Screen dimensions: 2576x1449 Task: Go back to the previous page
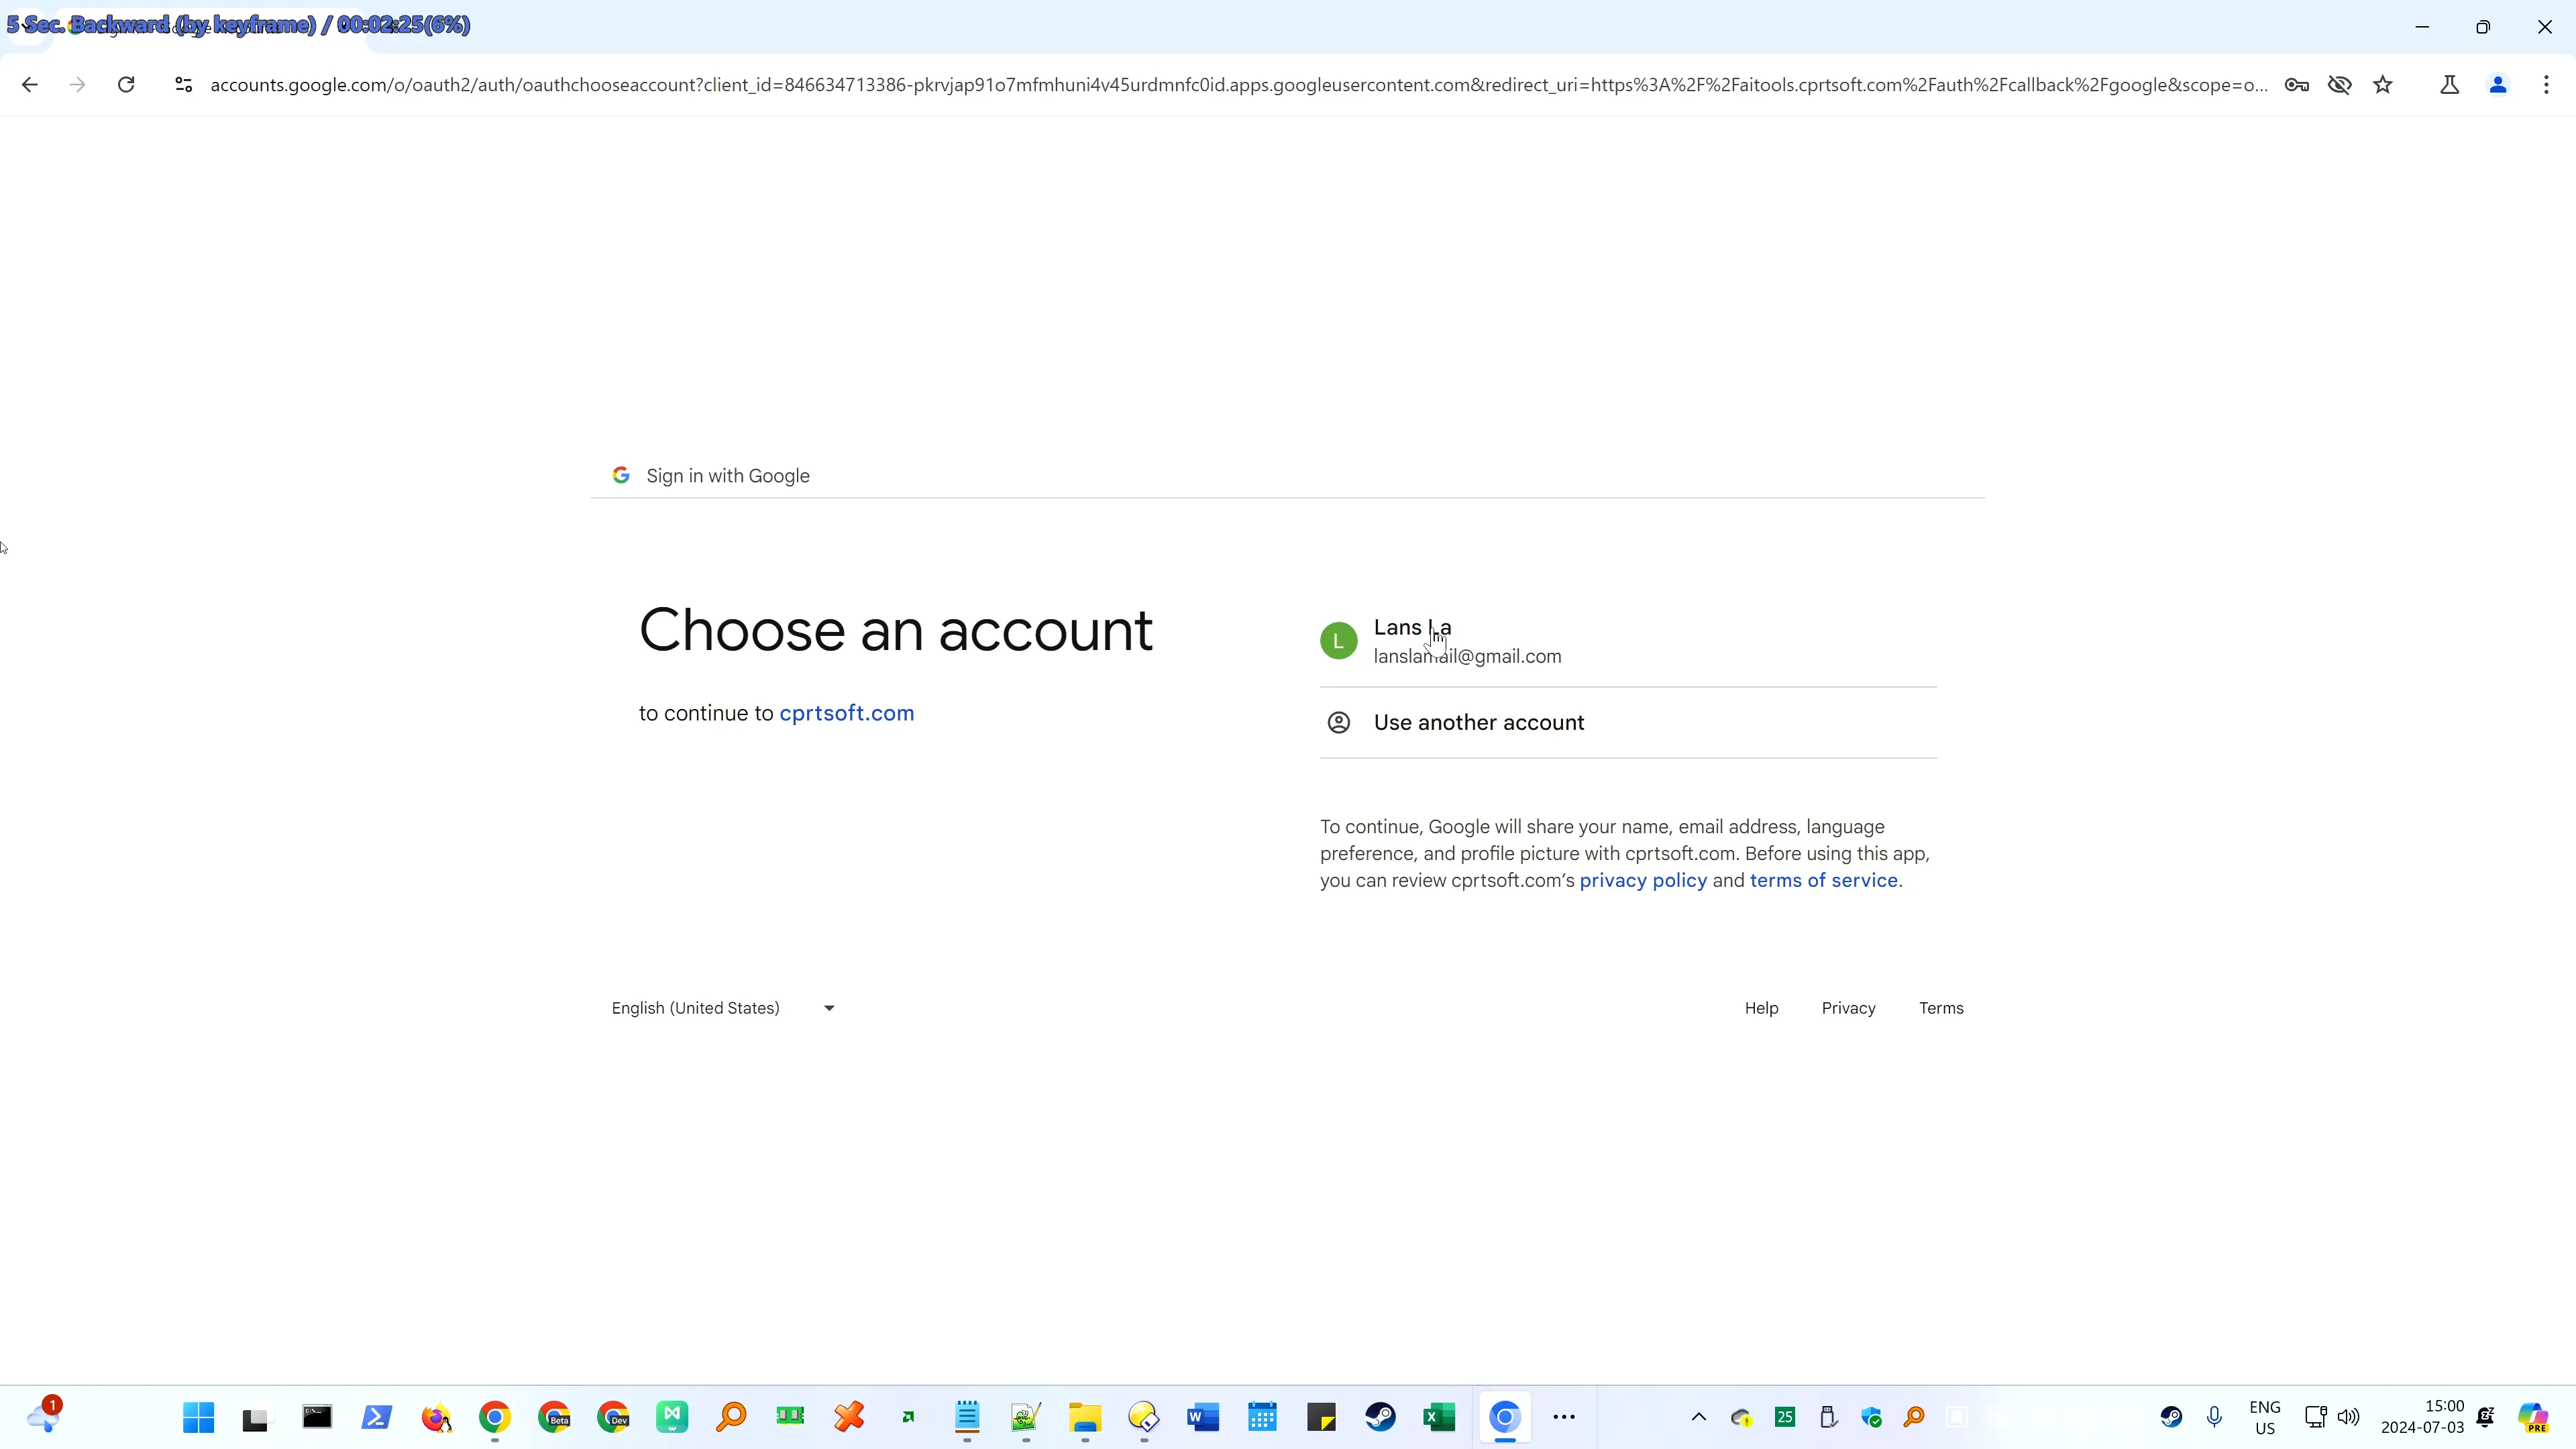coord(29,85)
